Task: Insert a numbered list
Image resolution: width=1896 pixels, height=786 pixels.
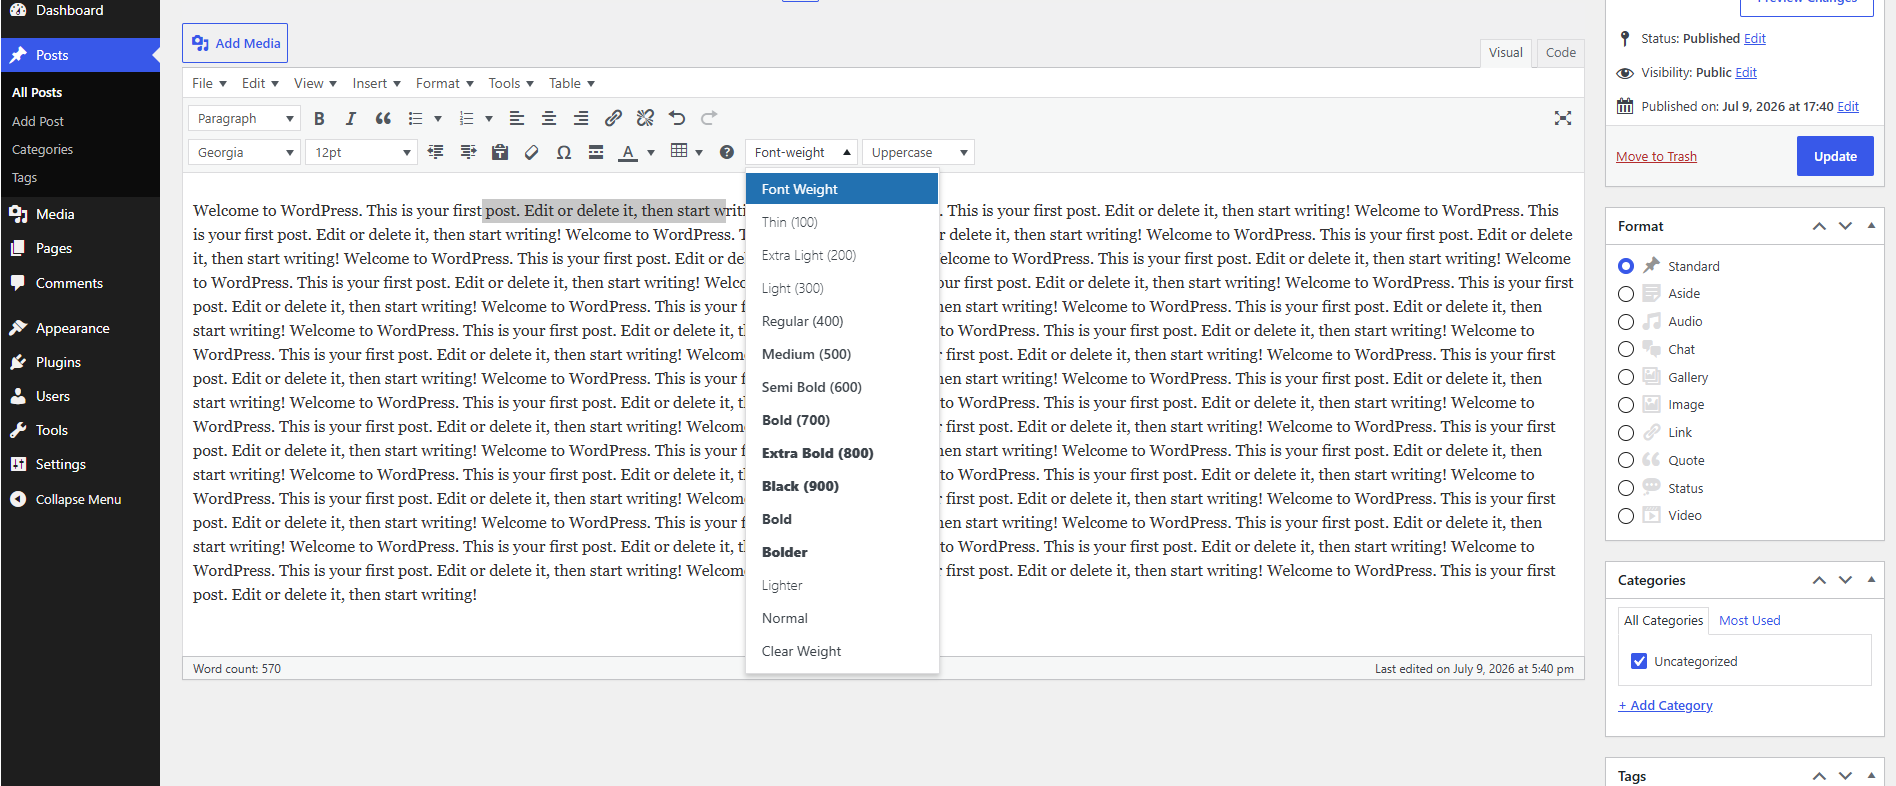Action: point(466,118)
